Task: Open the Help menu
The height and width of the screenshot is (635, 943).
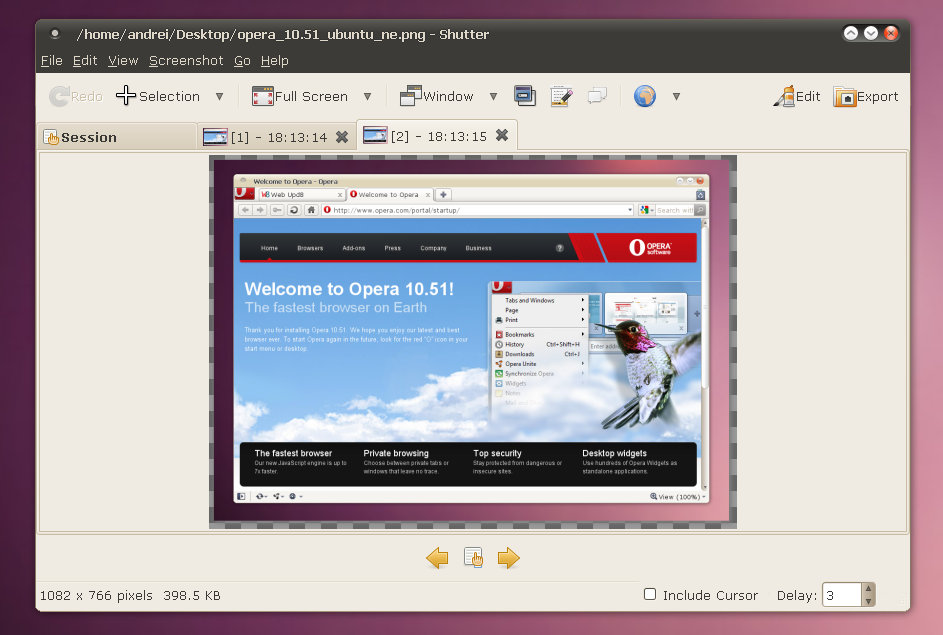Action: [275, 61]
